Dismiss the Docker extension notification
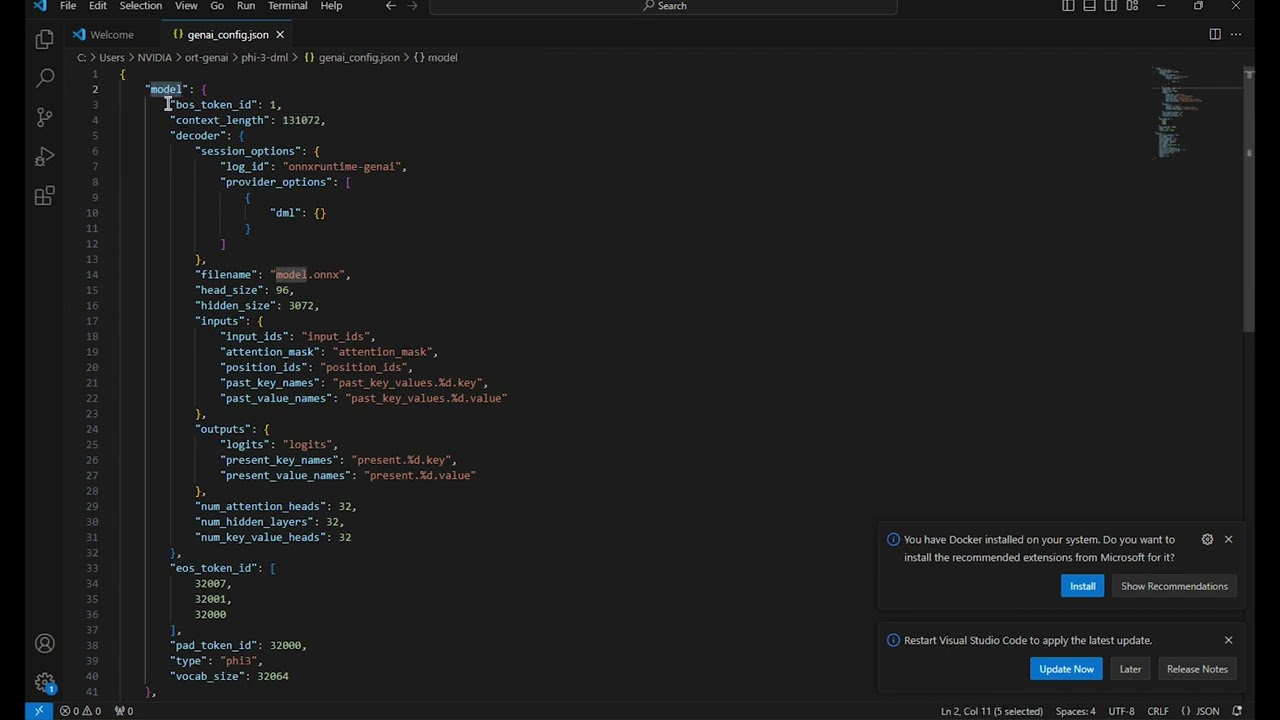 (x=1228, y=540)
